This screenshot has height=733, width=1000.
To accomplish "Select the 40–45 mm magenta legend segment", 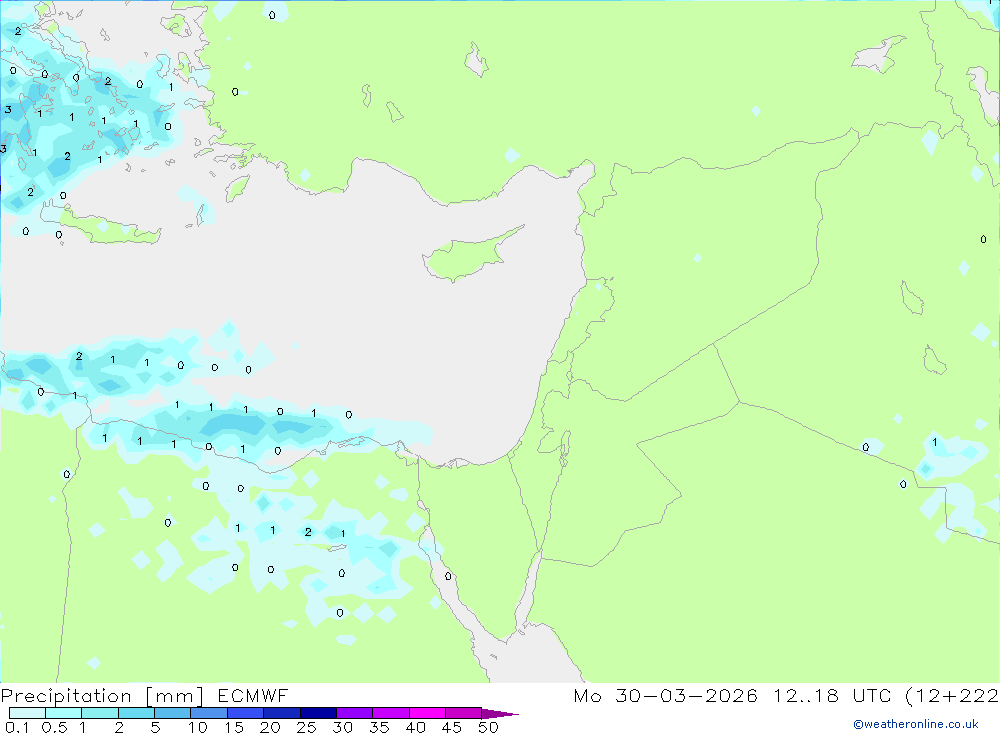I will [x=427, y=713].
